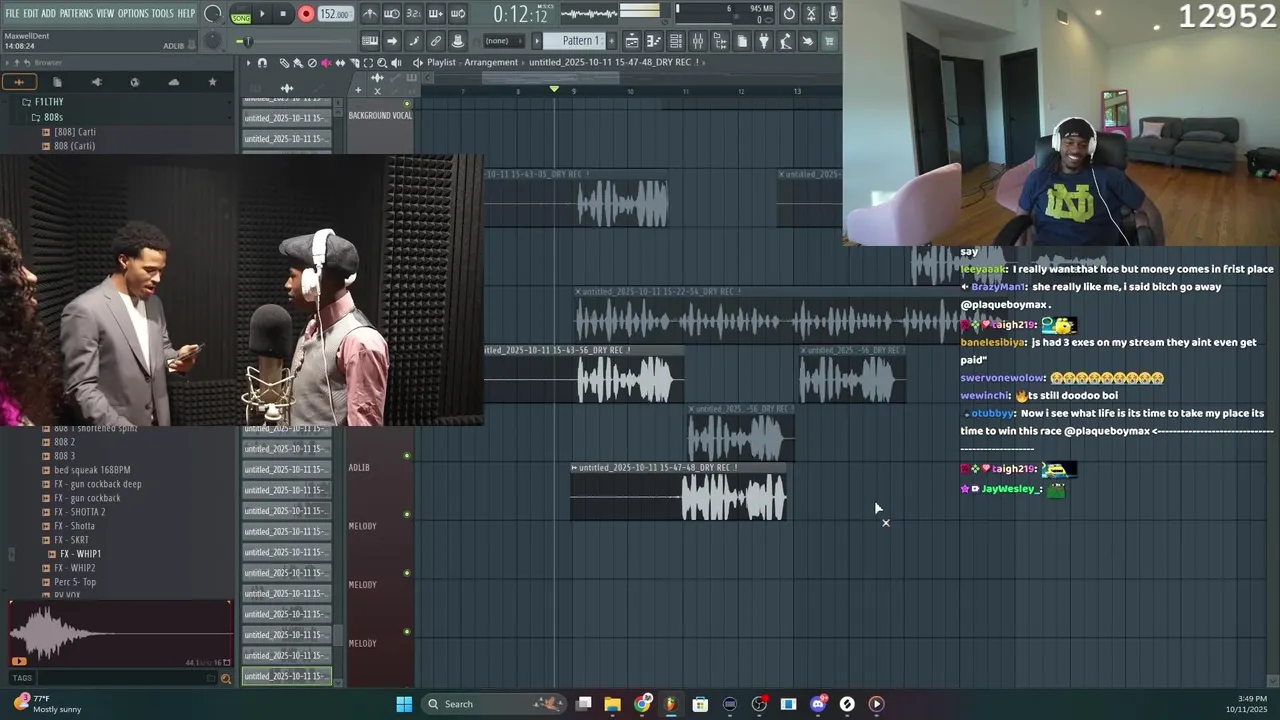Click the playlist speaker playback tool icon

pos(396,63)
